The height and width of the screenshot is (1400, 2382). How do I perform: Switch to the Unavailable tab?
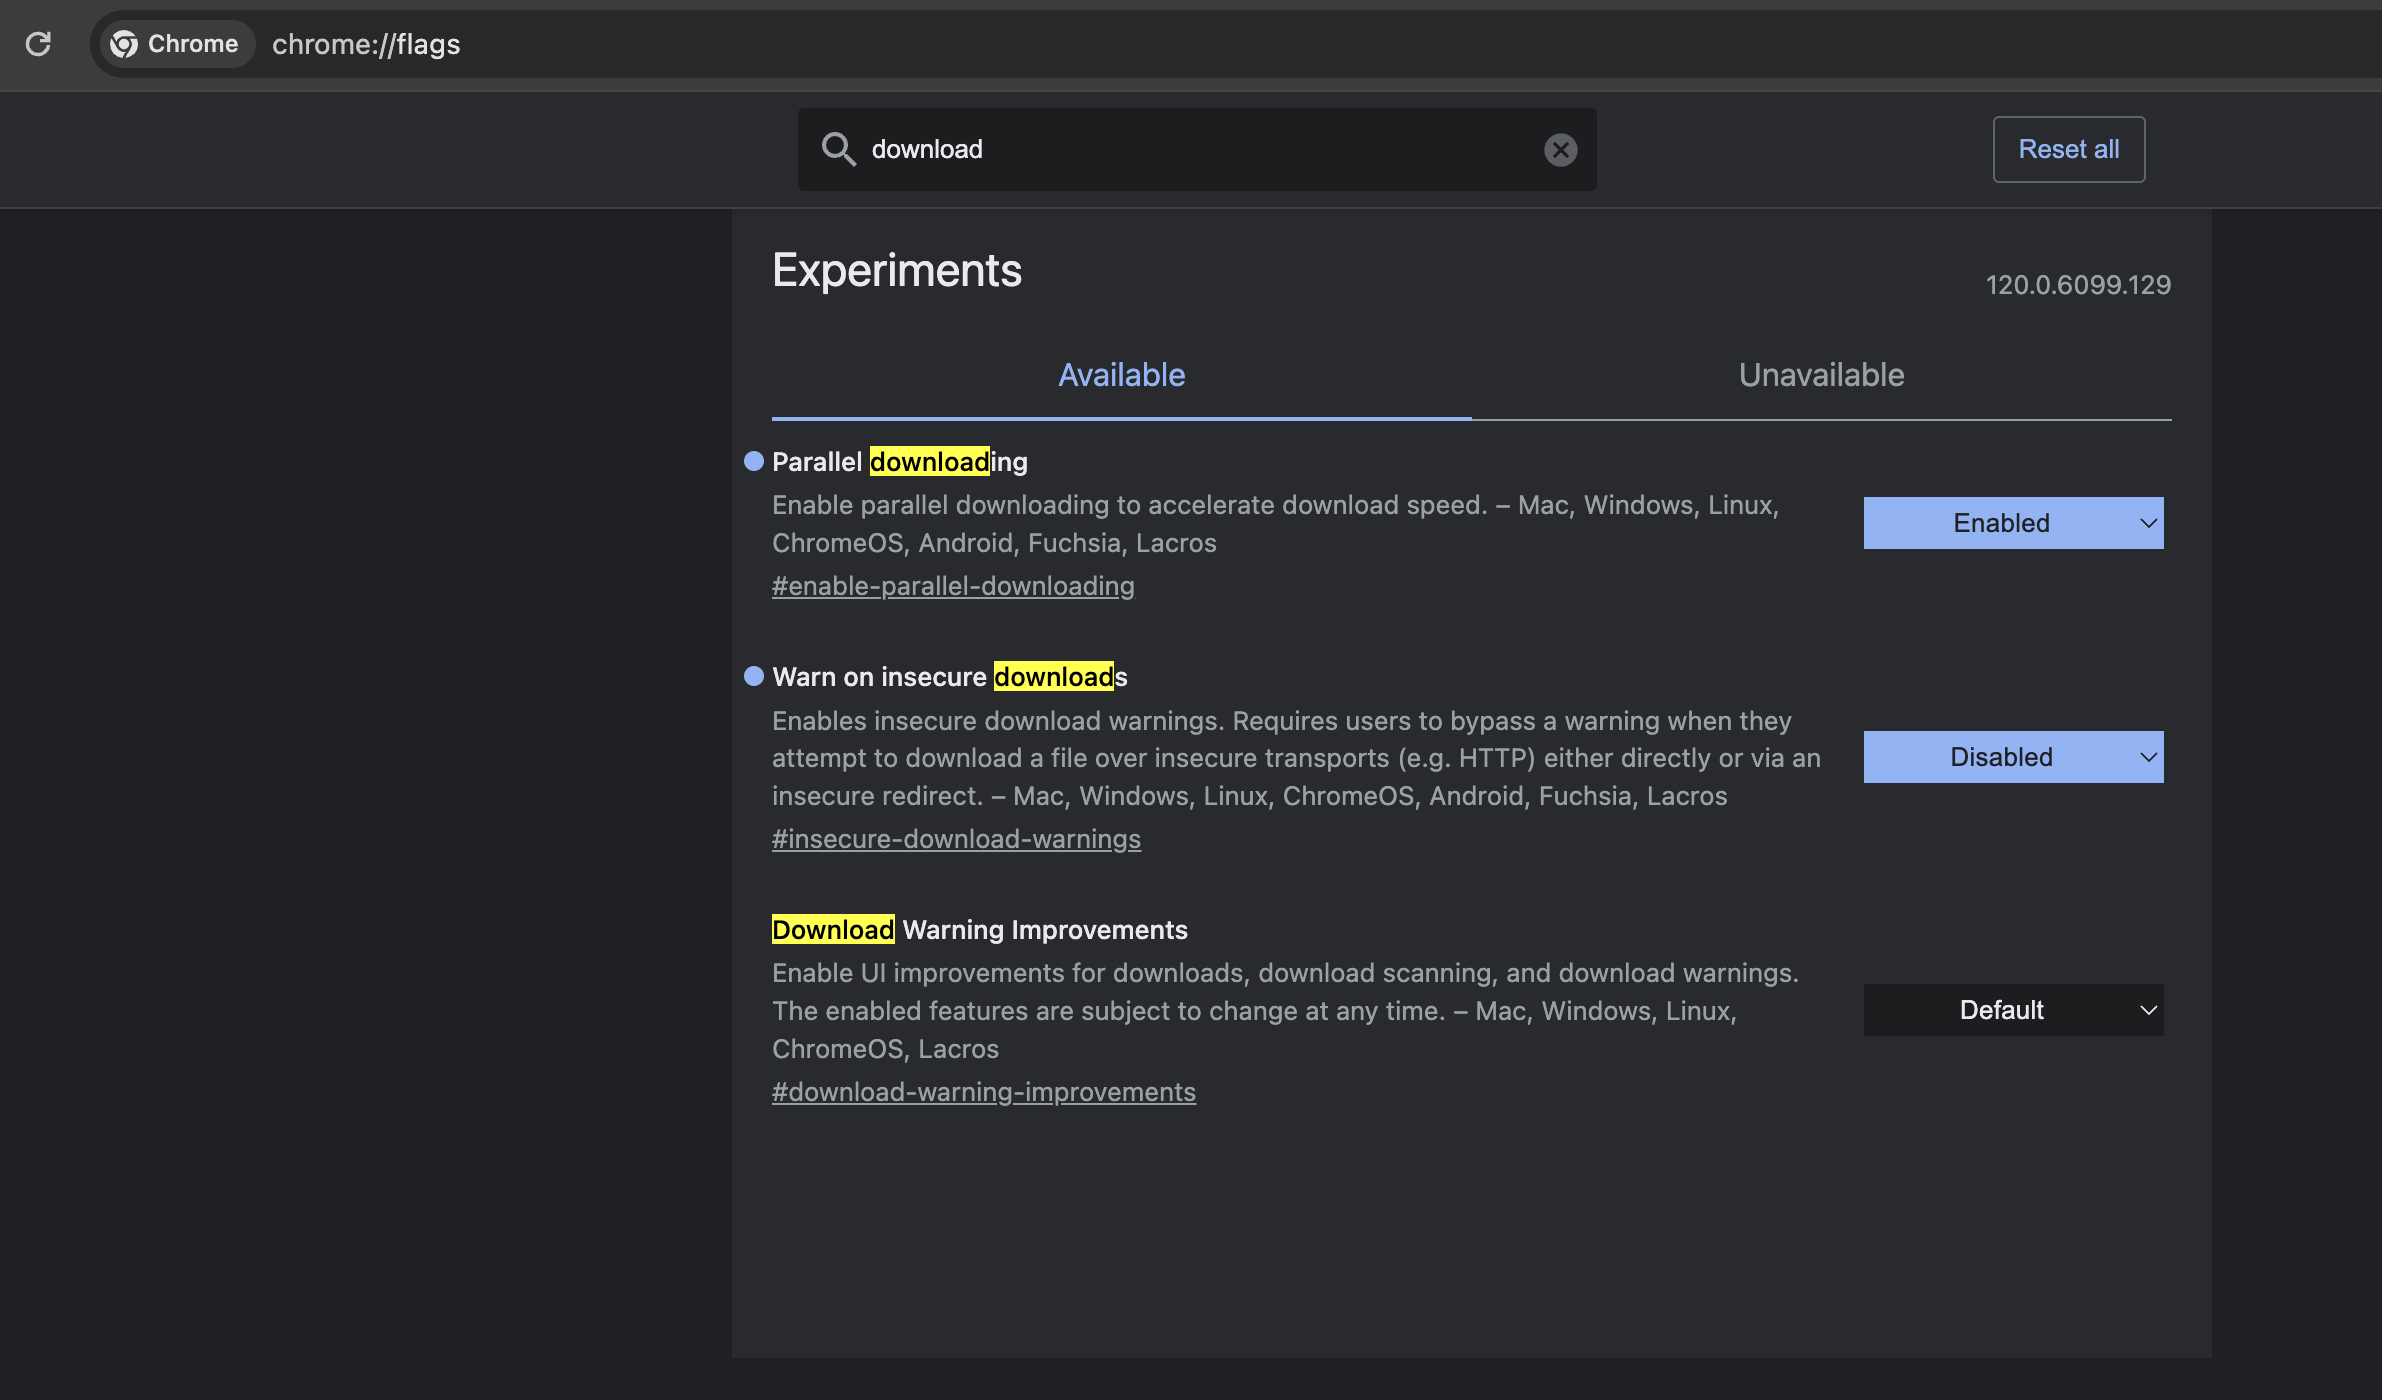[1821, 375]
